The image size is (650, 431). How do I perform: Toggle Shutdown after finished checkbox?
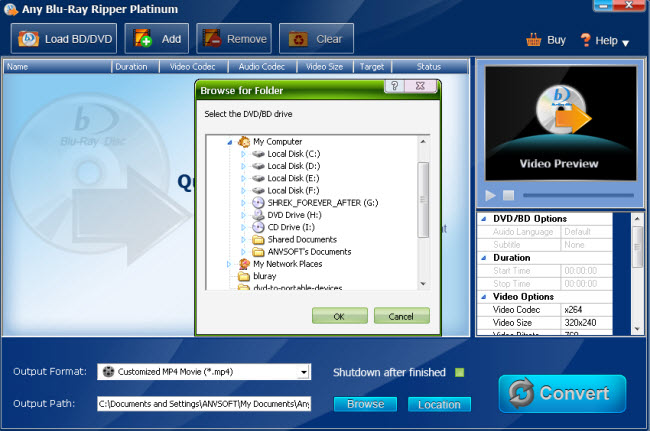point(459,372)
